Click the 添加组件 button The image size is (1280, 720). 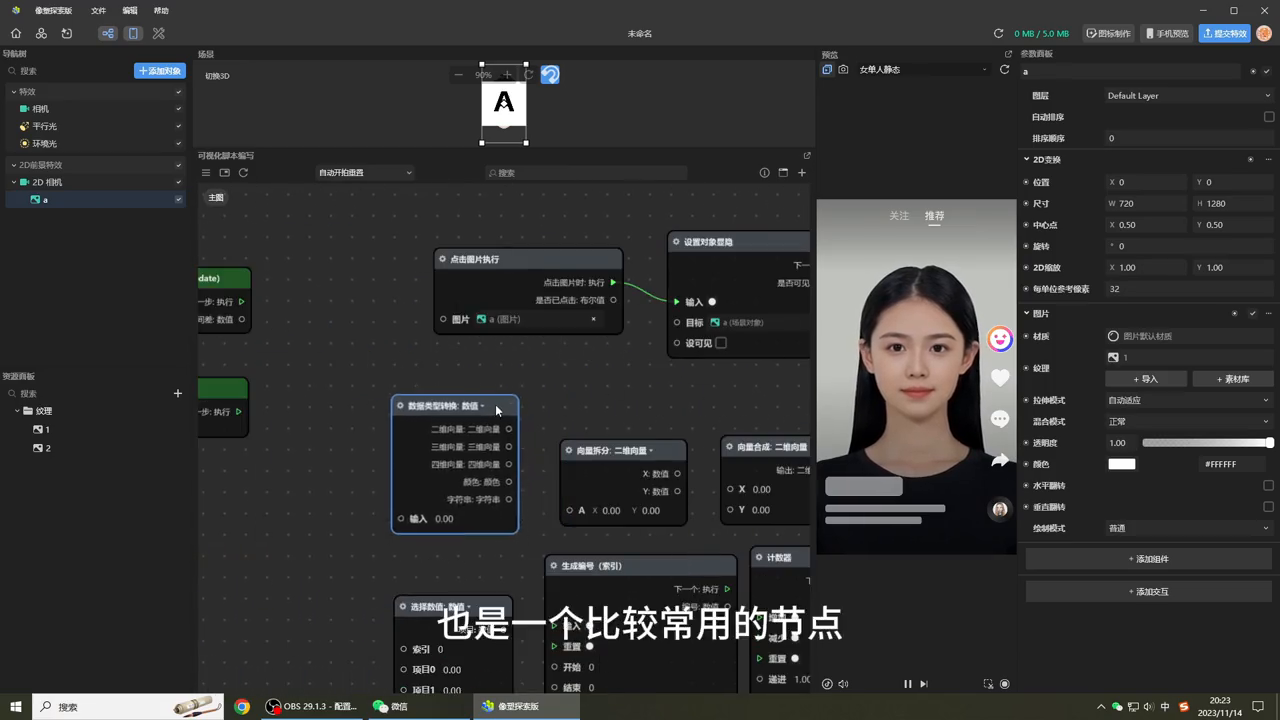tap(1149, 559)
